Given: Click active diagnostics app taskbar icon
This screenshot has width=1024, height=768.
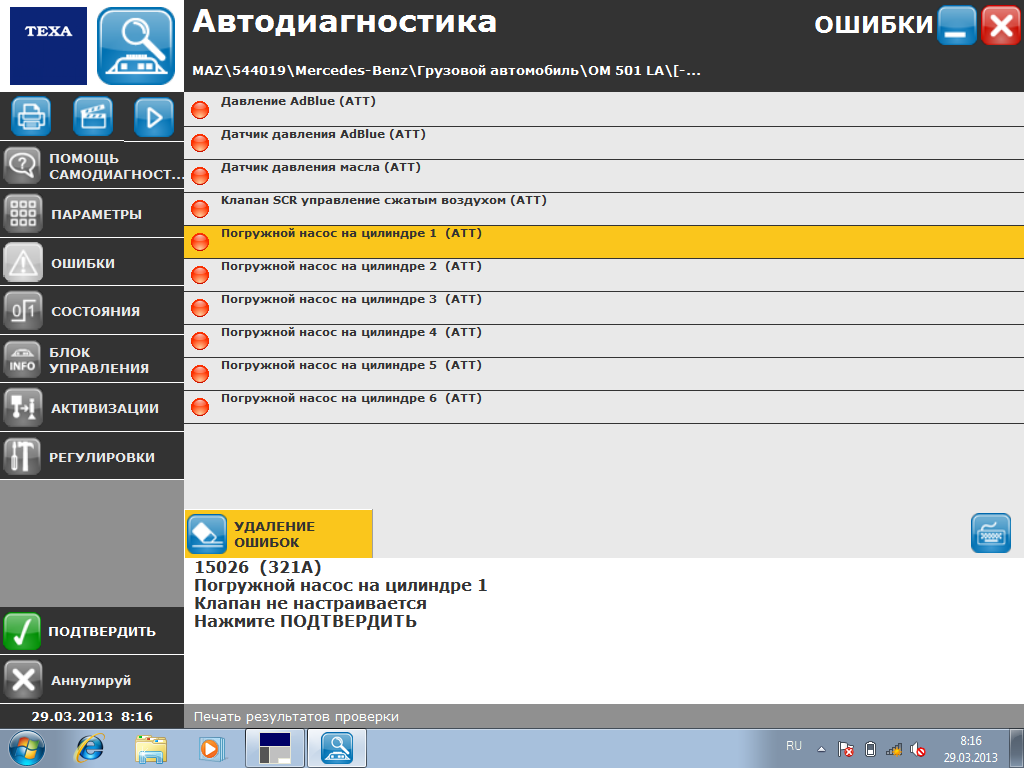Looking at the screenshot, I should click(337, 748).
